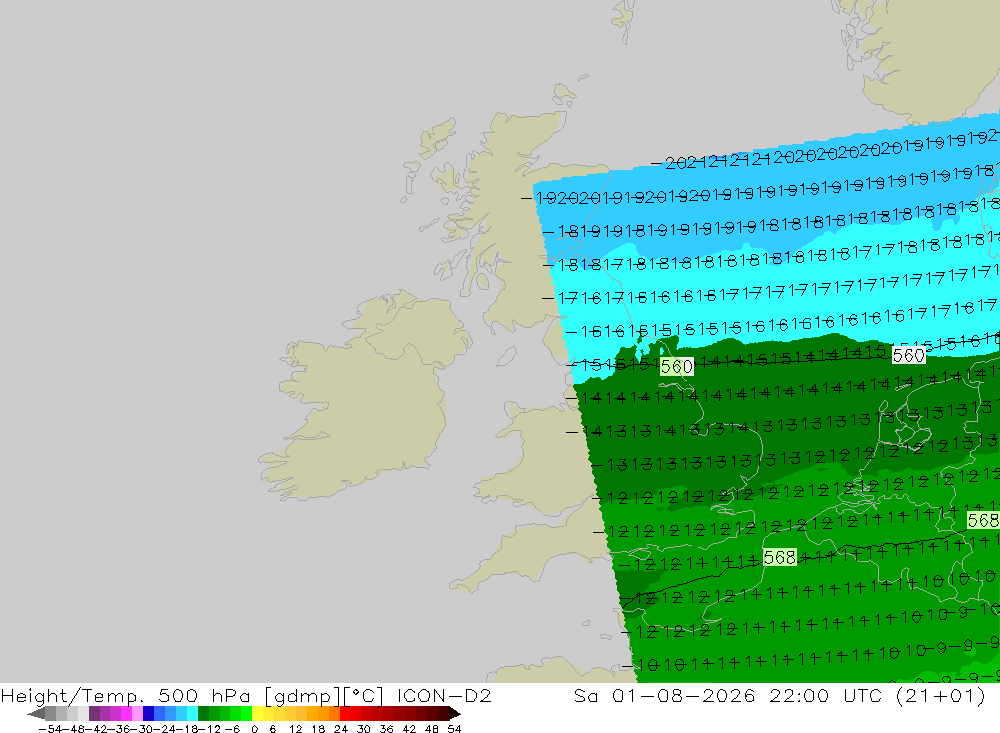Viewport: 1000px width, 733px height.
Task: Click the fully visible 568 contour label
Action: tap(779, 558)
